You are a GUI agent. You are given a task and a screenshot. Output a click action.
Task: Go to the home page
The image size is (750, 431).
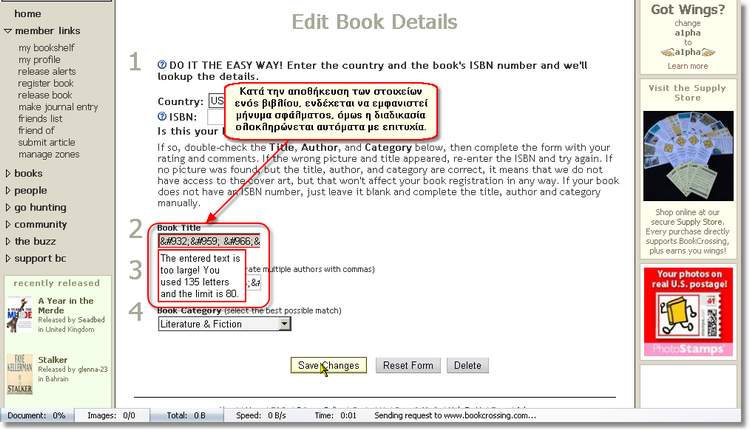[28, 14]
